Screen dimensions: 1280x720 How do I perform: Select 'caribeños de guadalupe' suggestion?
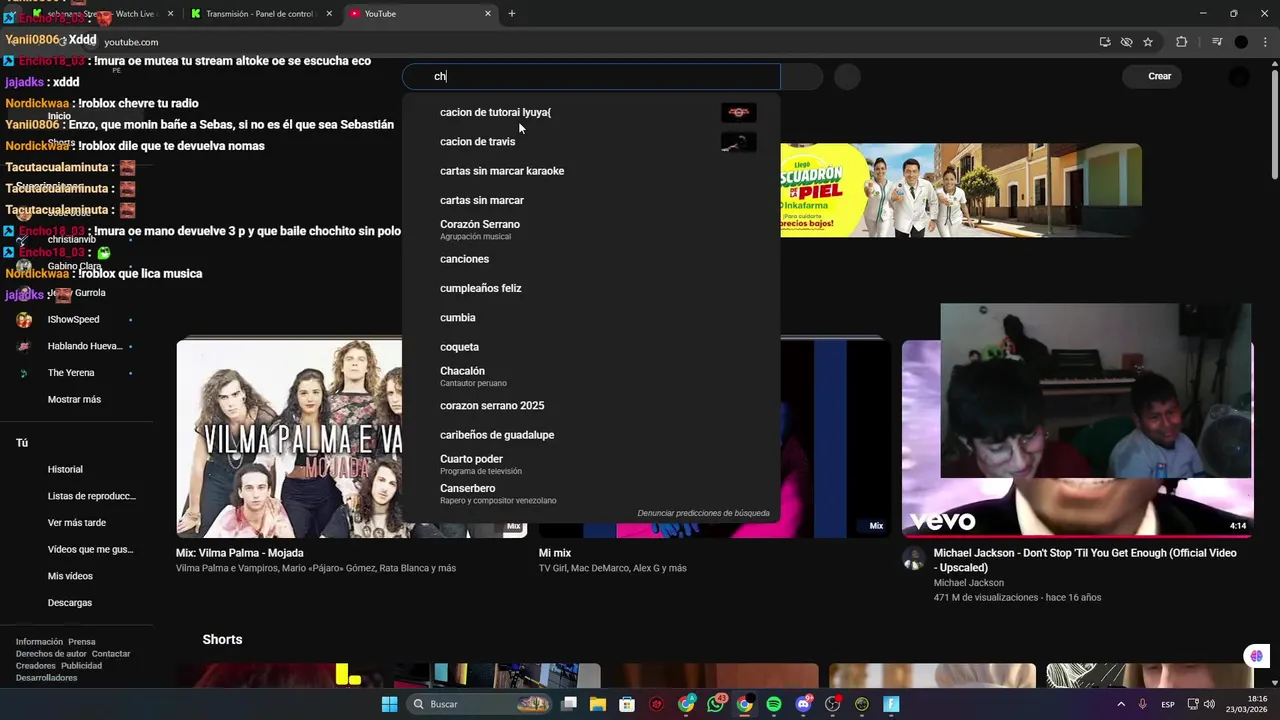point(591,435)
